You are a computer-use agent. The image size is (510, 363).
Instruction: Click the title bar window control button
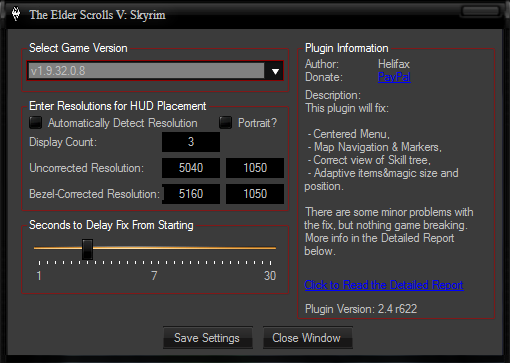(480, 11)
